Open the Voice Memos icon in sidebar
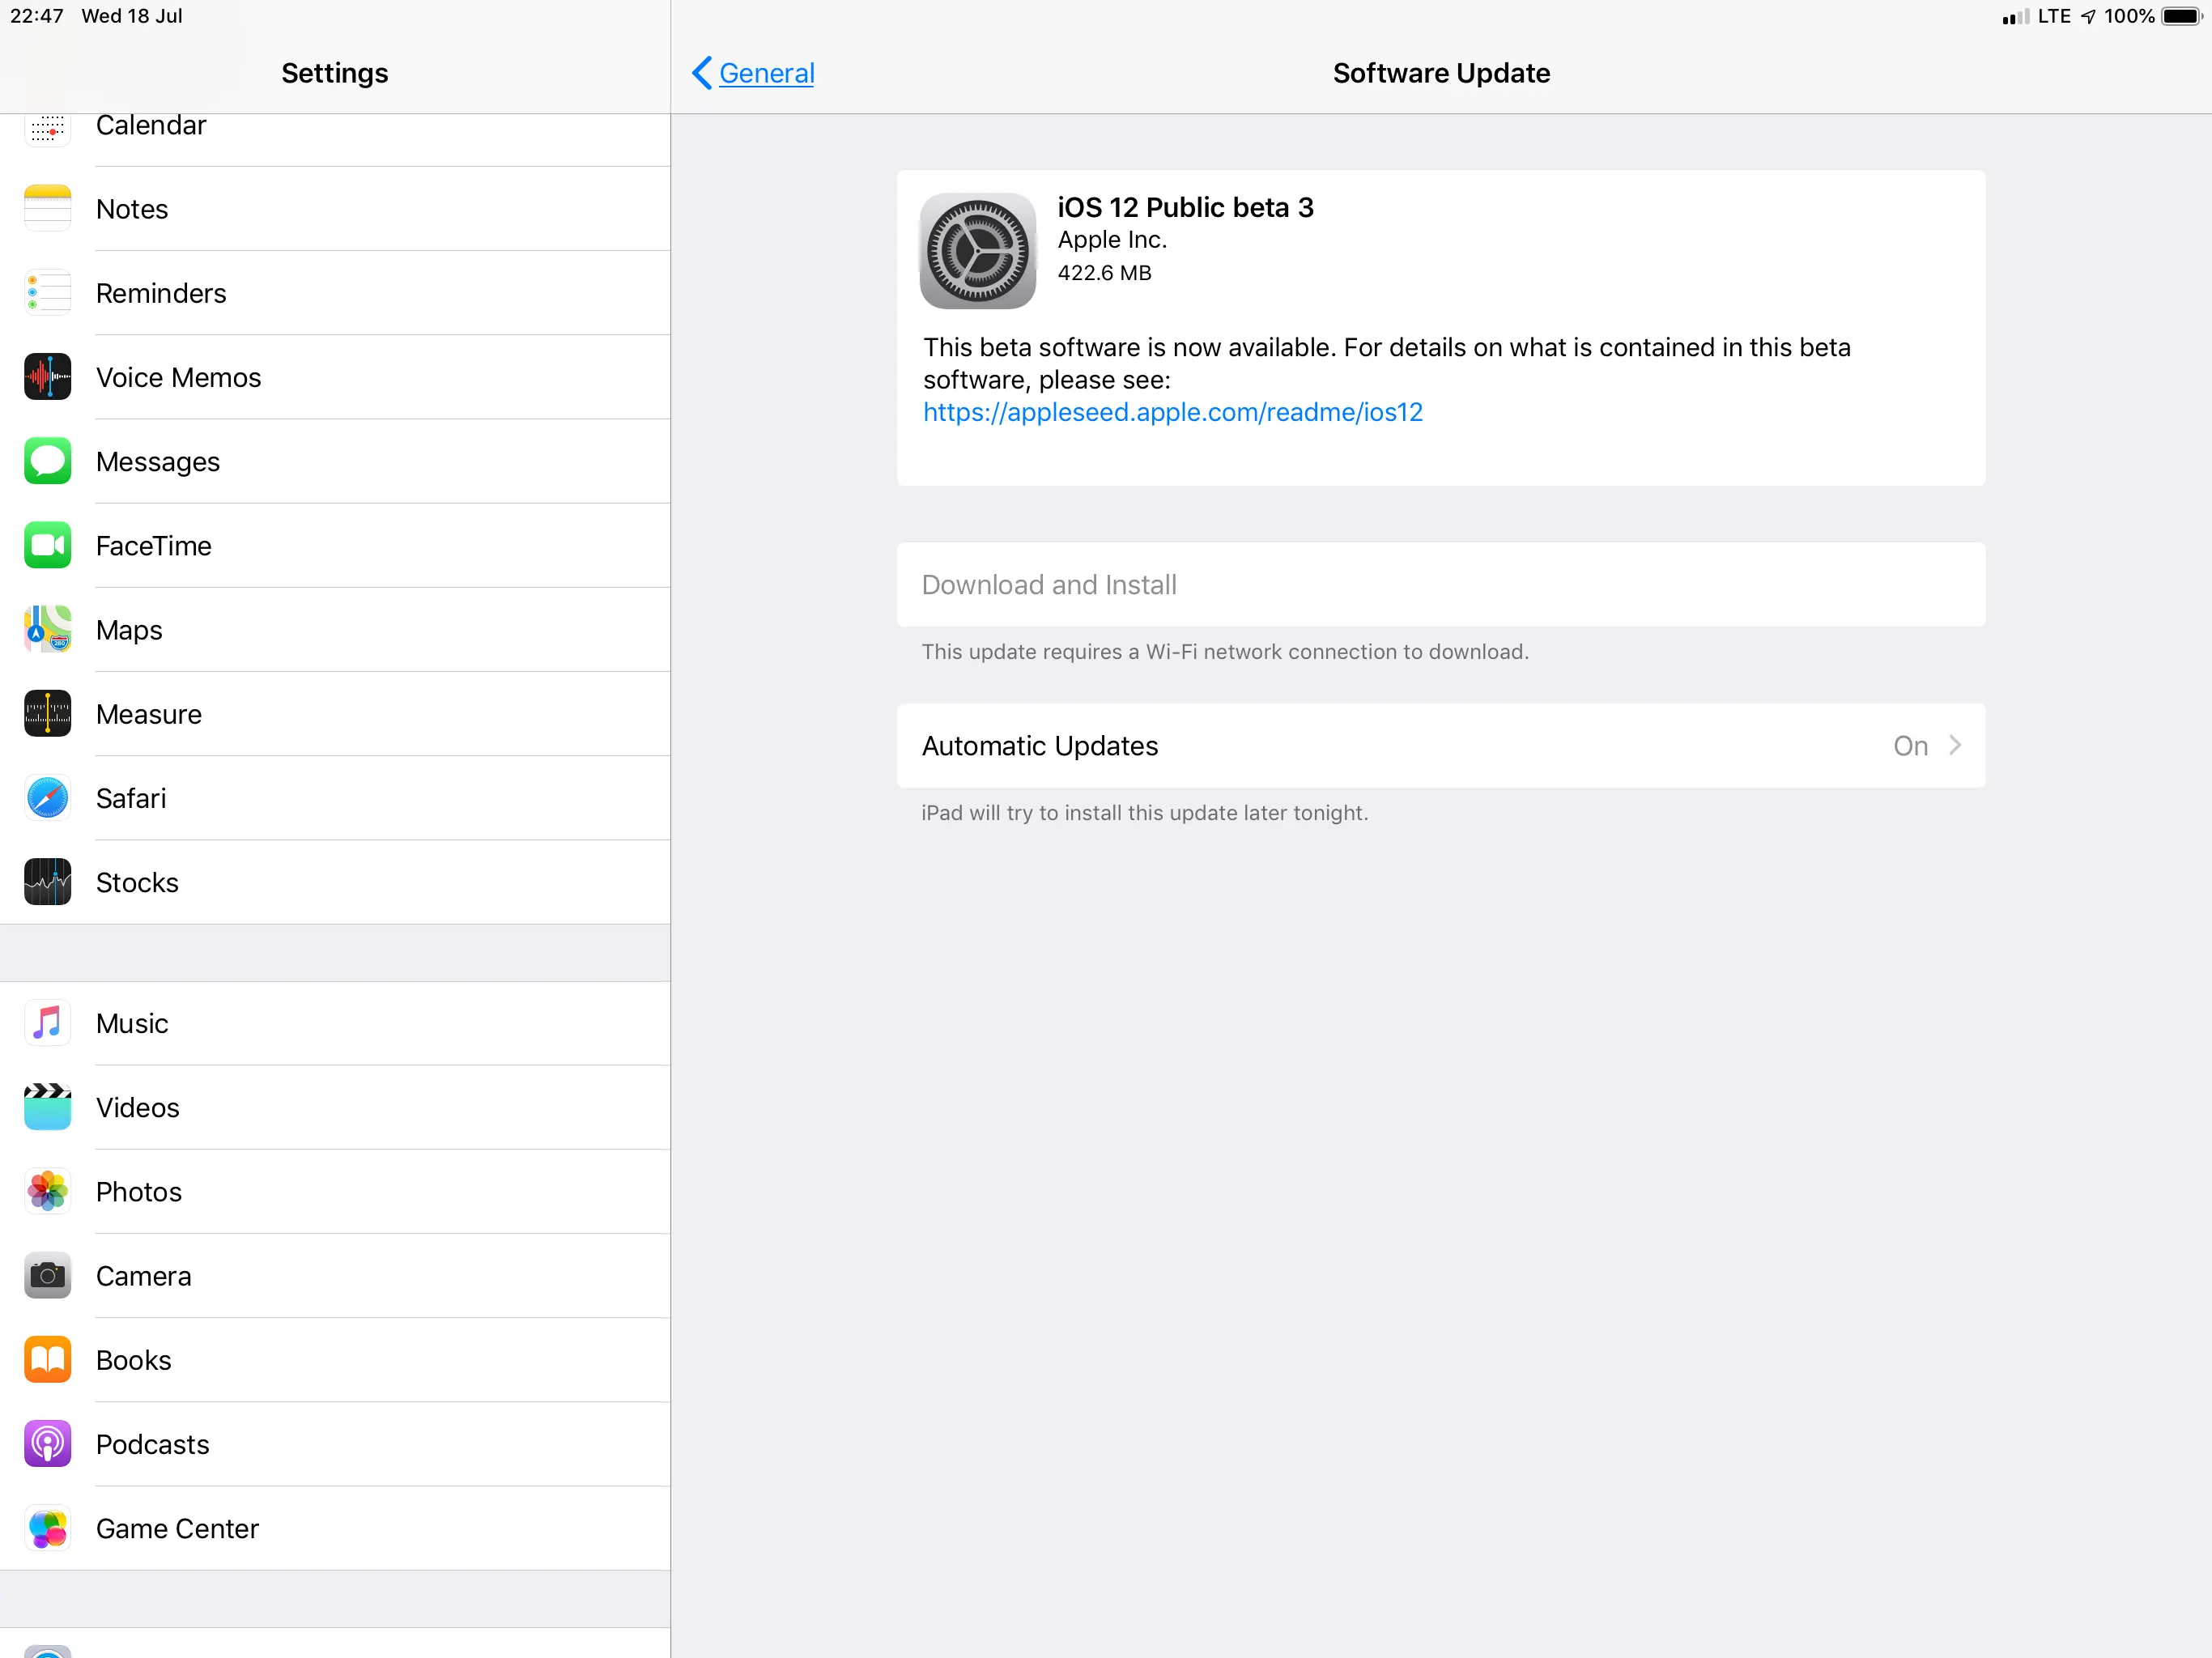 [x=47, y=377]
